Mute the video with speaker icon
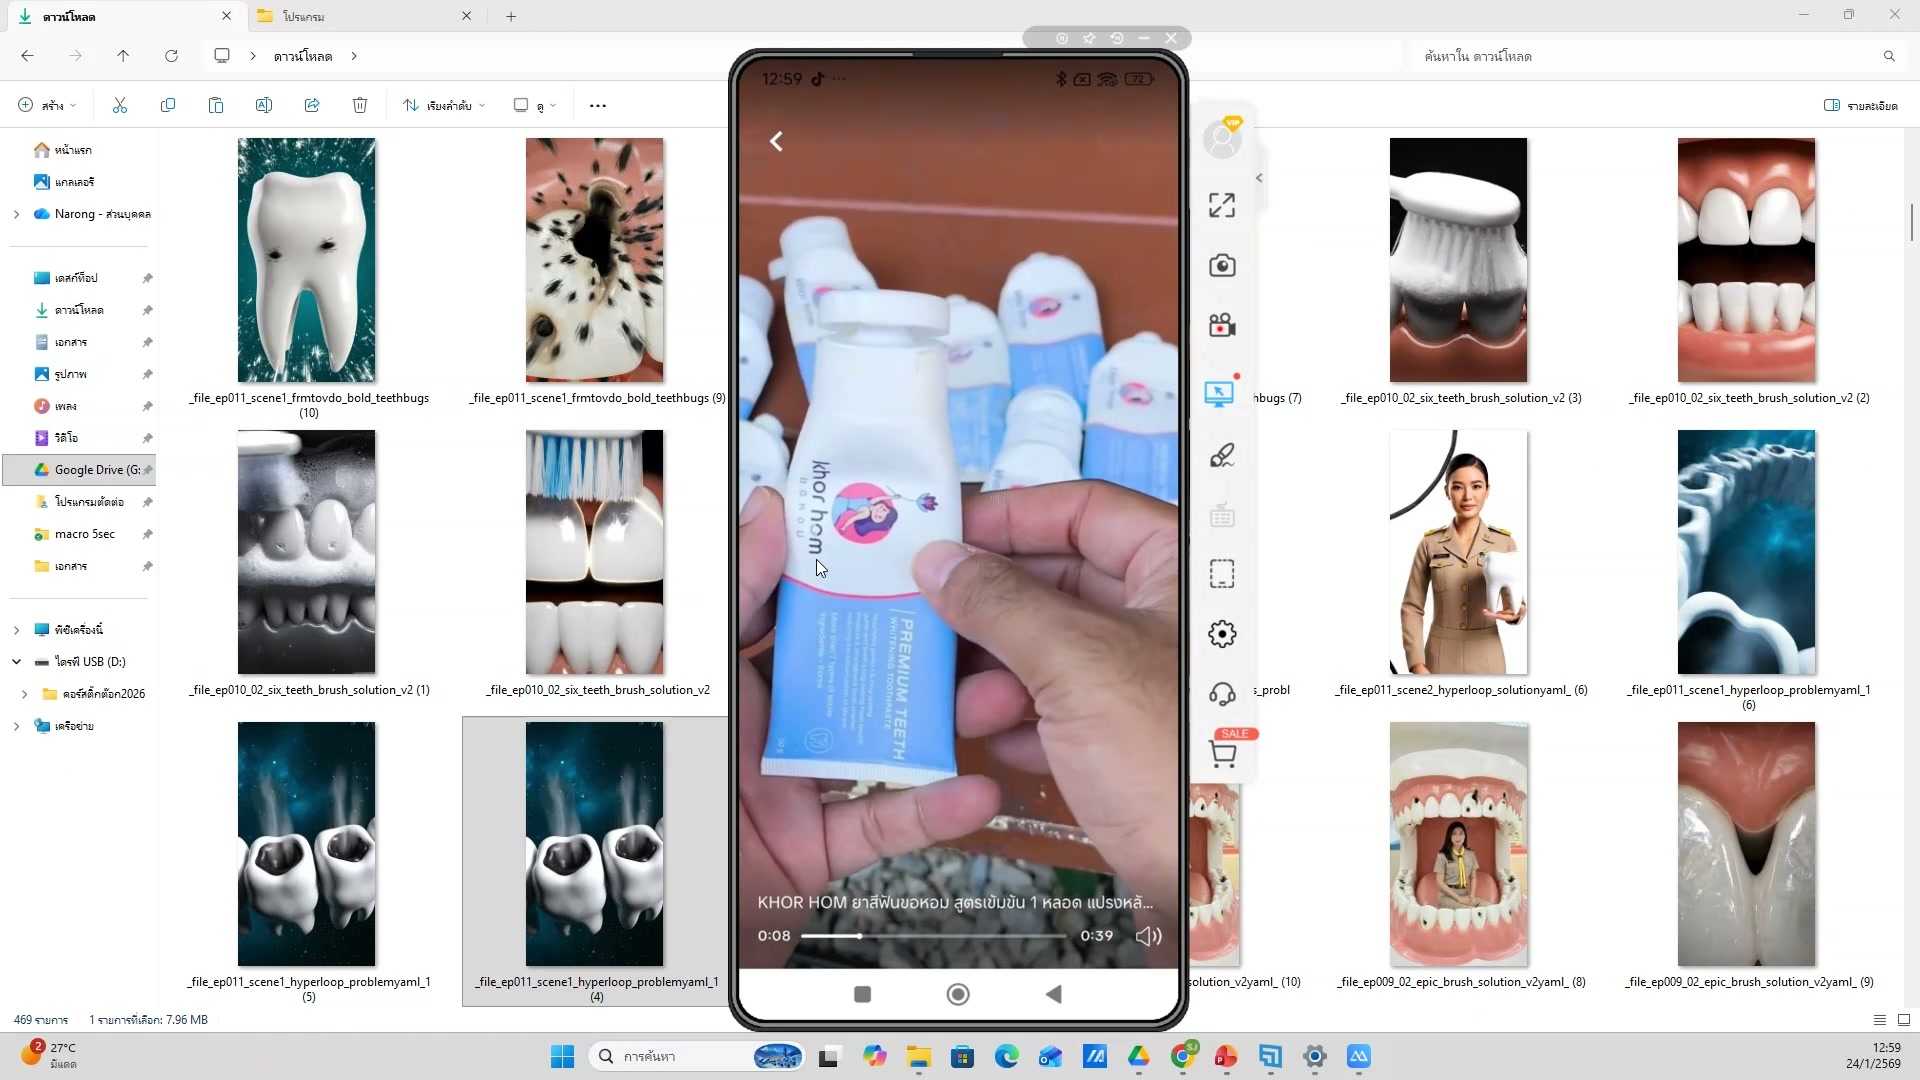Screen dimensions: 1920x1080 coord(1148,936)
